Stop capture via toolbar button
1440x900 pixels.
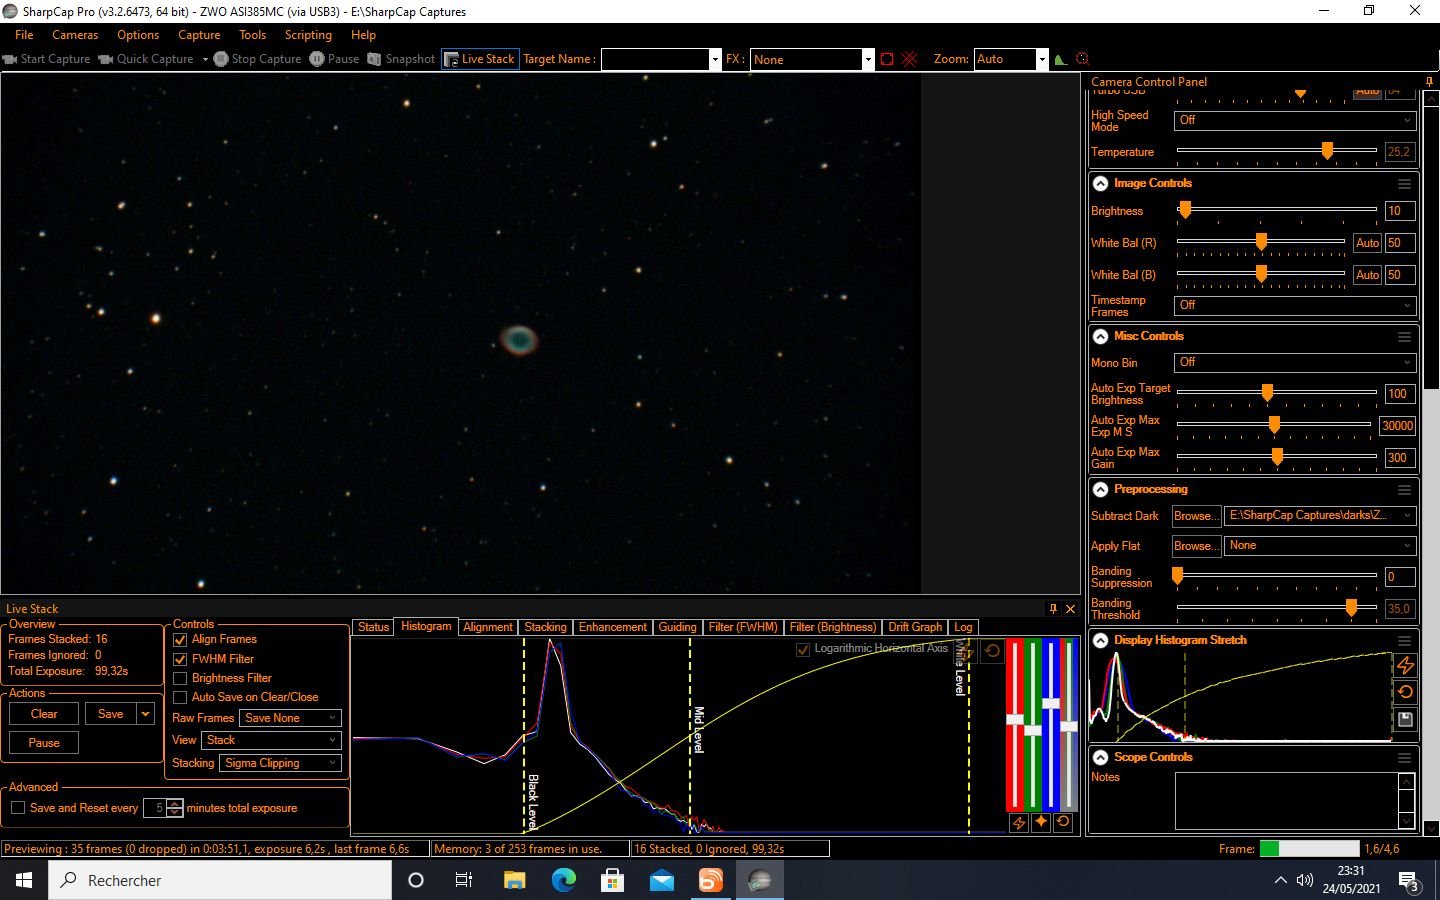tap(257, 59)
